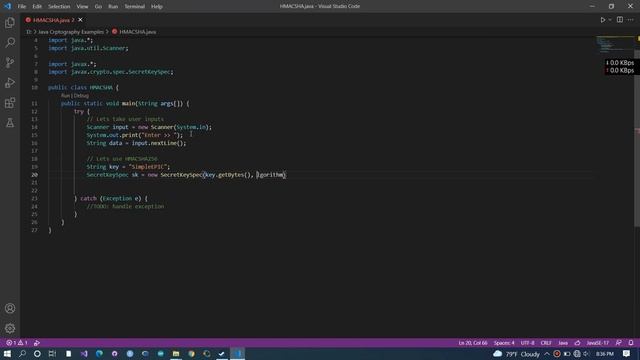The width and height of the screenshot is (640, 360).
Task: Open the Manage gear icon
Action: [10, 328]
